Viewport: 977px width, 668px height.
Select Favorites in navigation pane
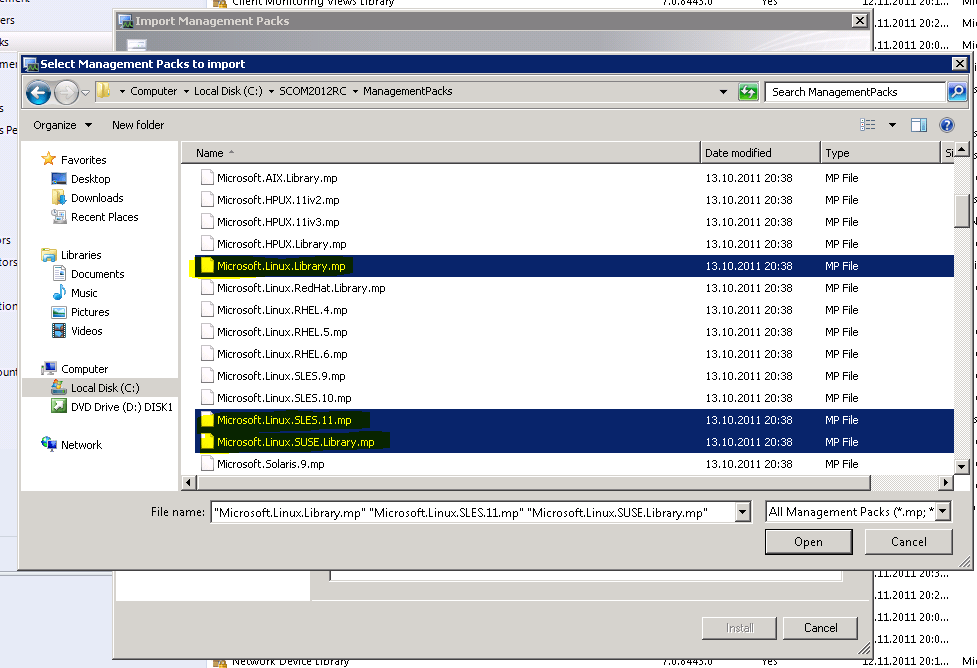(74, 160)
